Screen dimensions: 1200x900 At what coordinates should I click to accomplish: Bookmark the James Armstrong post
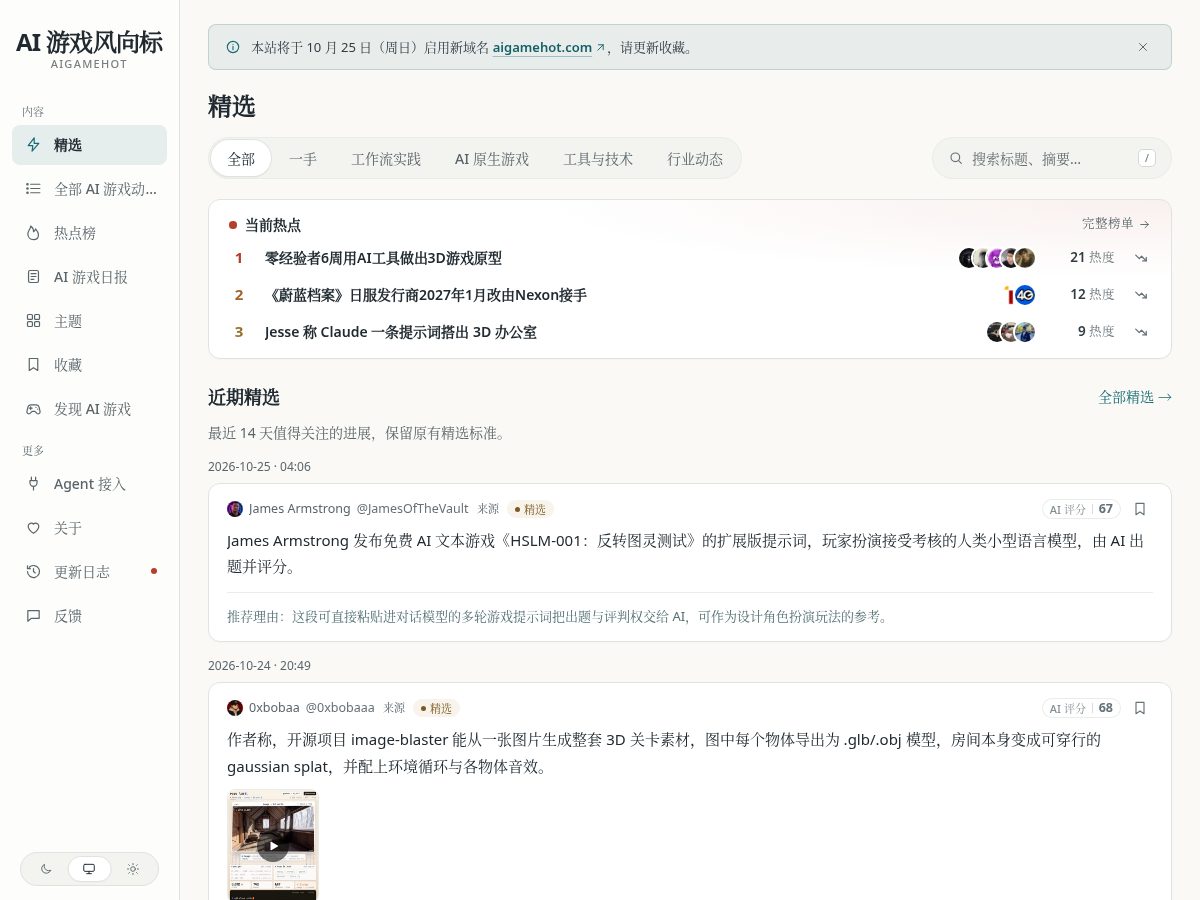click(x=1140, y=509)
